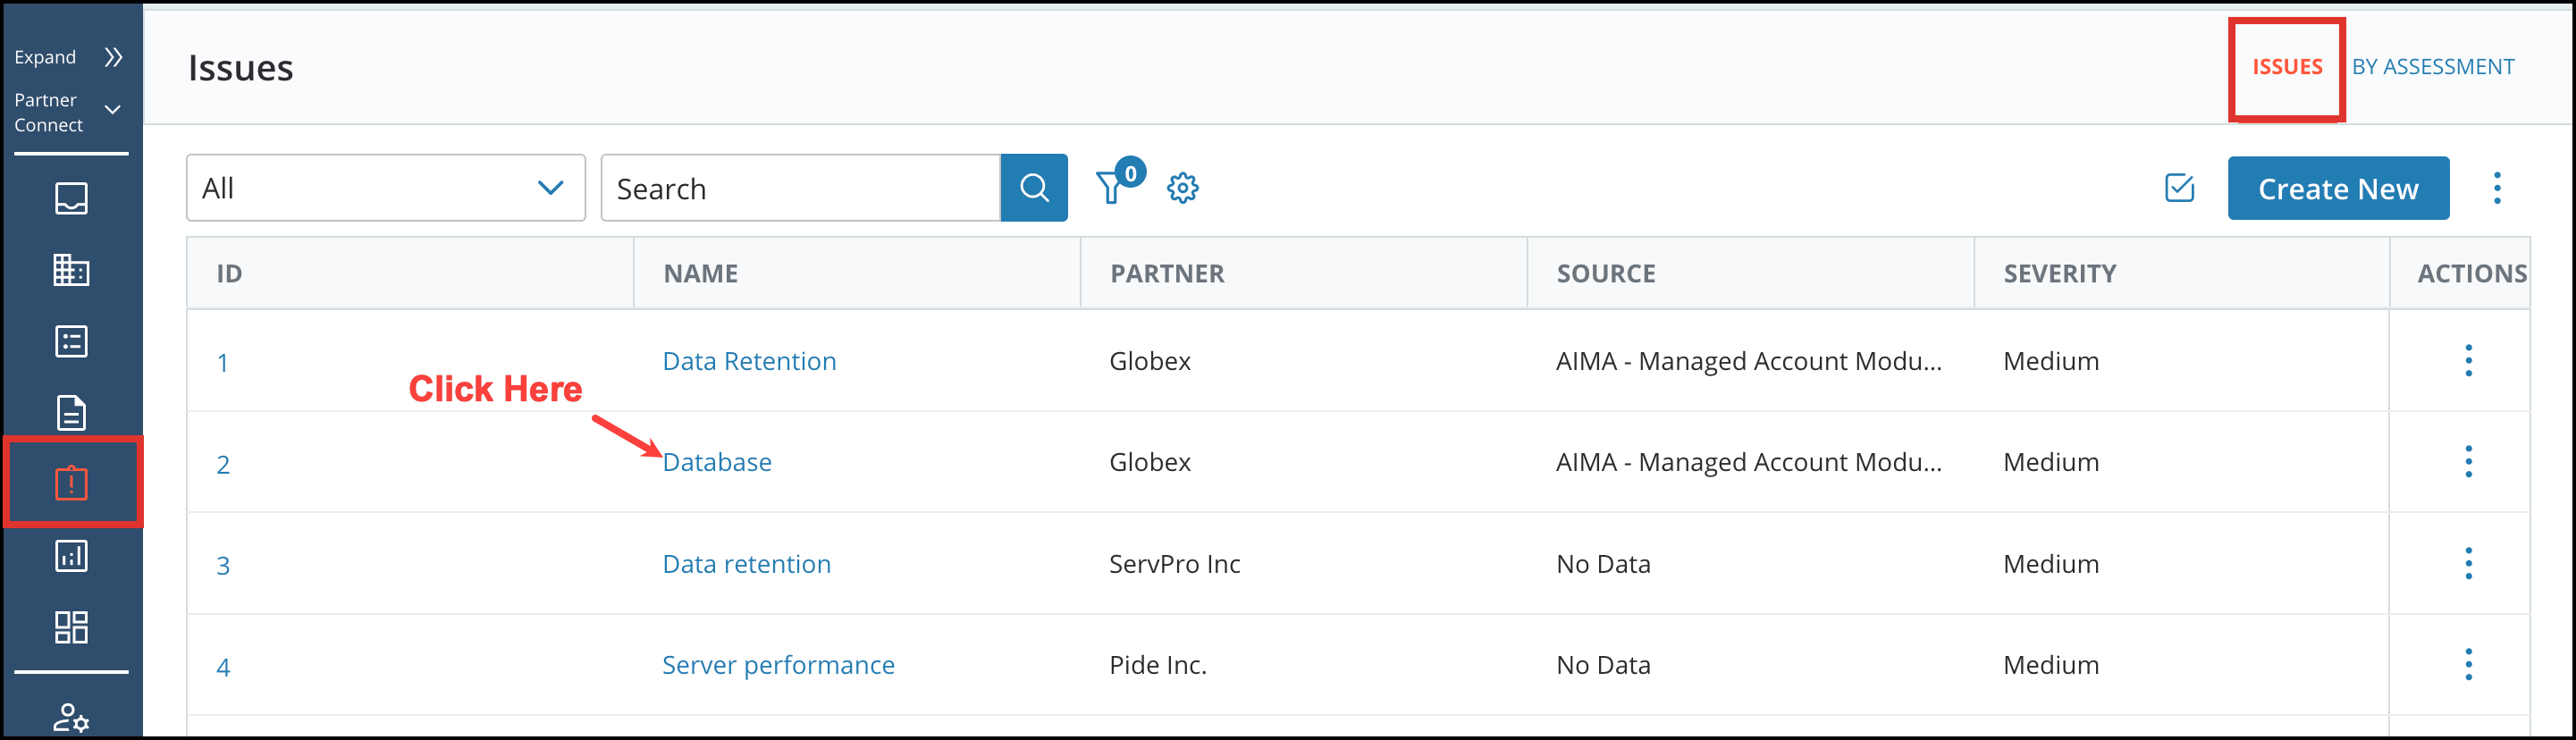Viewport: 2576px width, 740px height.
Task: Open the document sidebar icon
Action: point(71,413)
